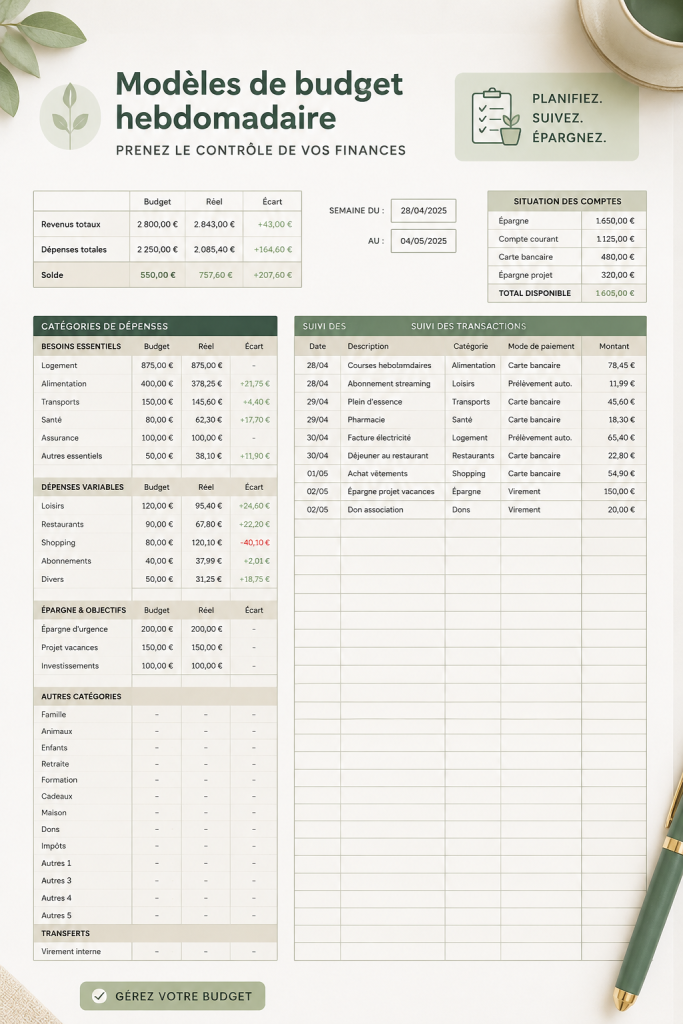Select the Semaine du date field 28/04/2025

(x=423, y=210)
